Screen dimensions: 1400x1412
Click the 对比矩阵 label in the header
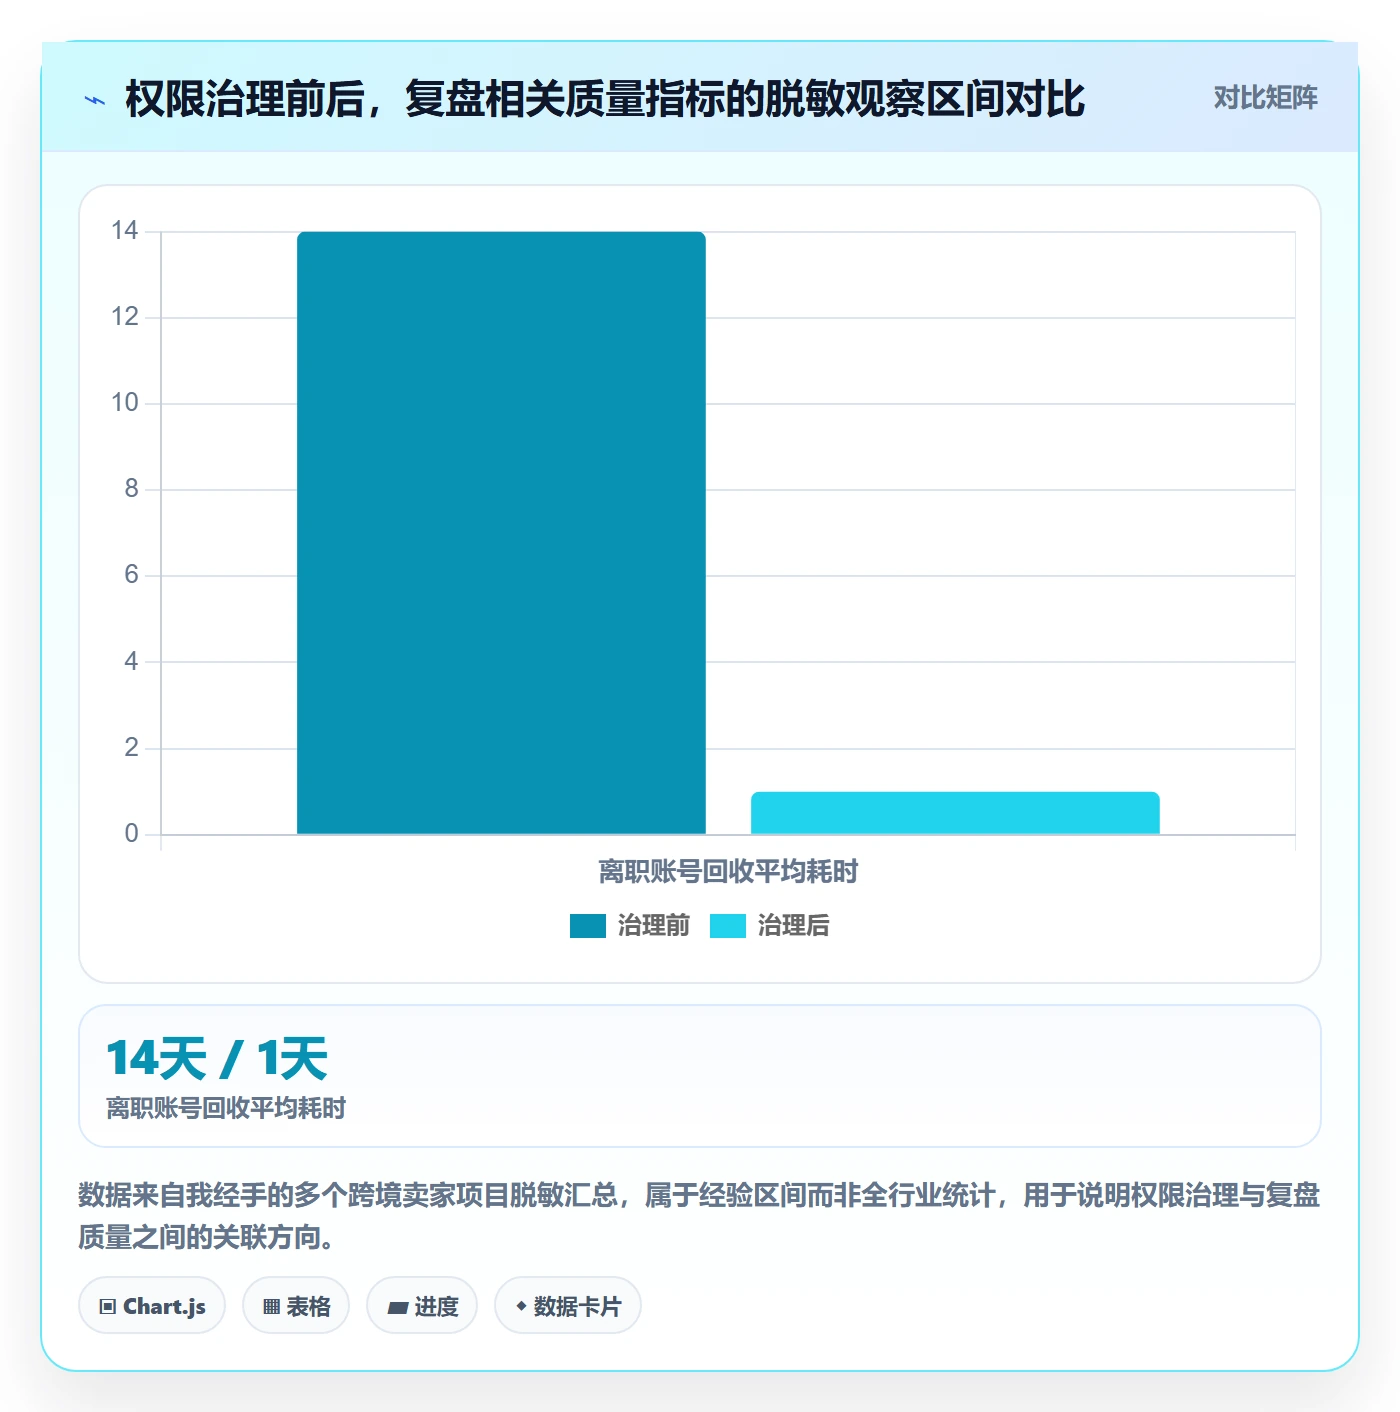1265,98
